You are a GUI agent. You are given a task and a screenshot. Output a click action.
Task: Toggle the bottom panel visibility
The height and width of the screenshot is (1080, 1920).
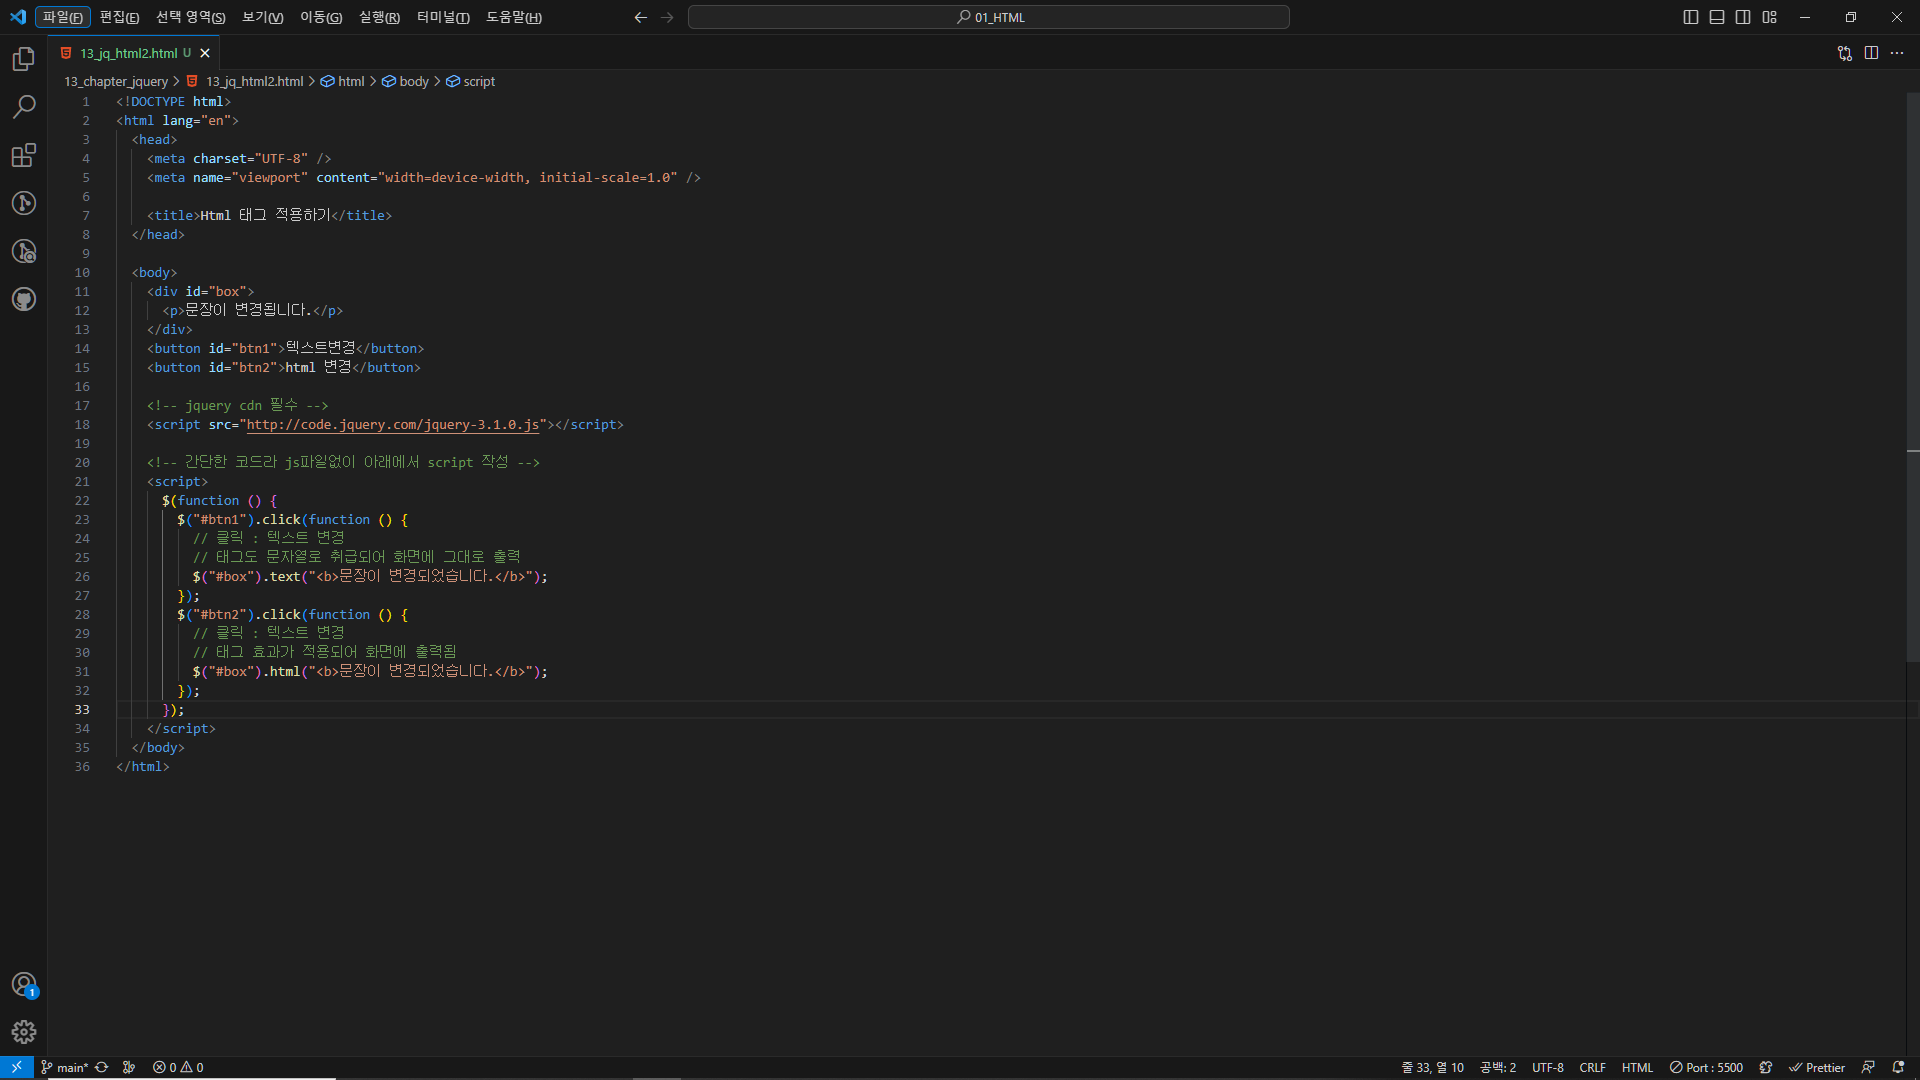[1717, 17]
